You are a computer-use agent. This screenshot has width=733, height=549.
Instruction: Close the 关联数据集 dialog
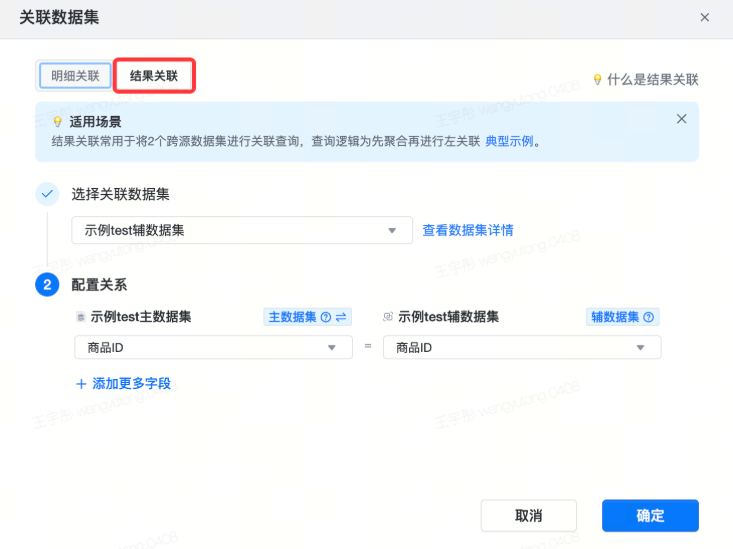[704, 18]
